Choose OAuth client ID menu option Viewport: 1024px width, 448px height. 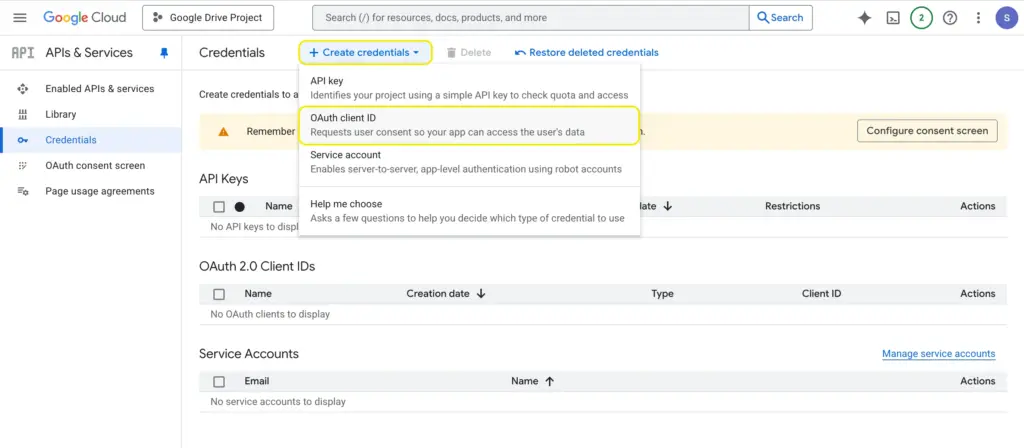click(x=469, y=125)
